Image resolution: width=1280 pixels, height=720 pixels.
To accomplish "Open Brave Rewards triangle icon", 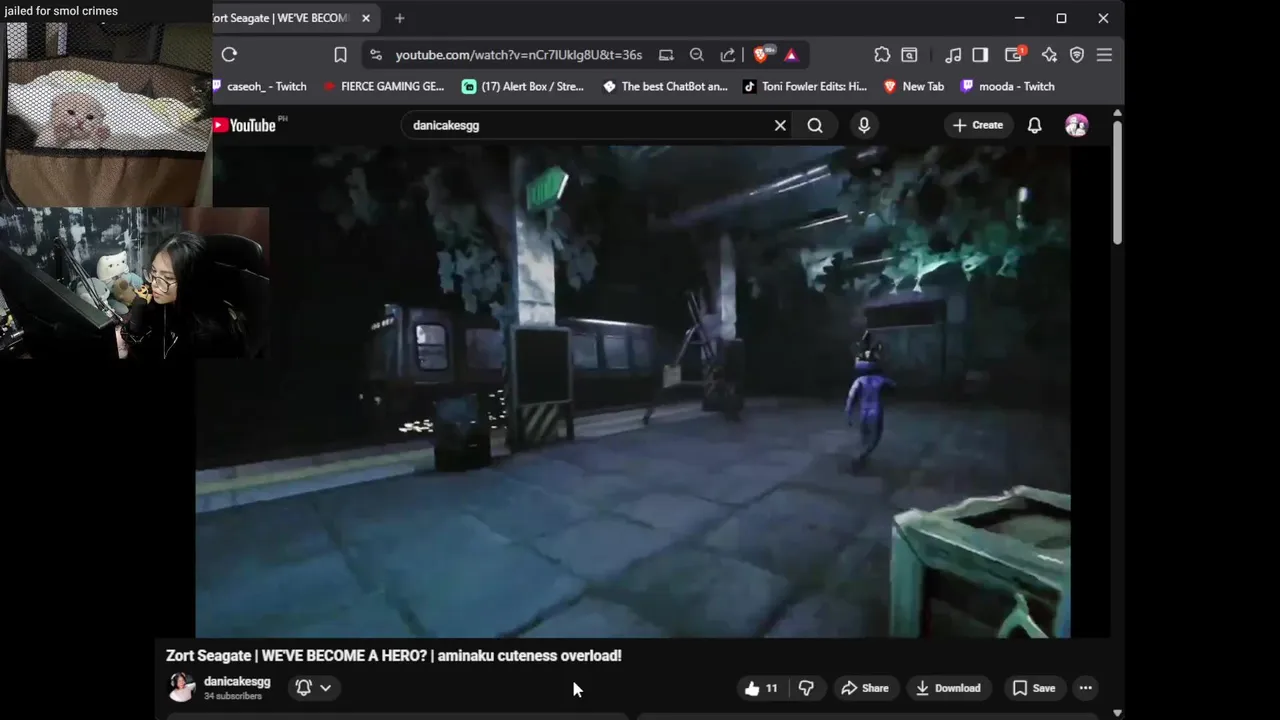I will [x=791, y=55].
